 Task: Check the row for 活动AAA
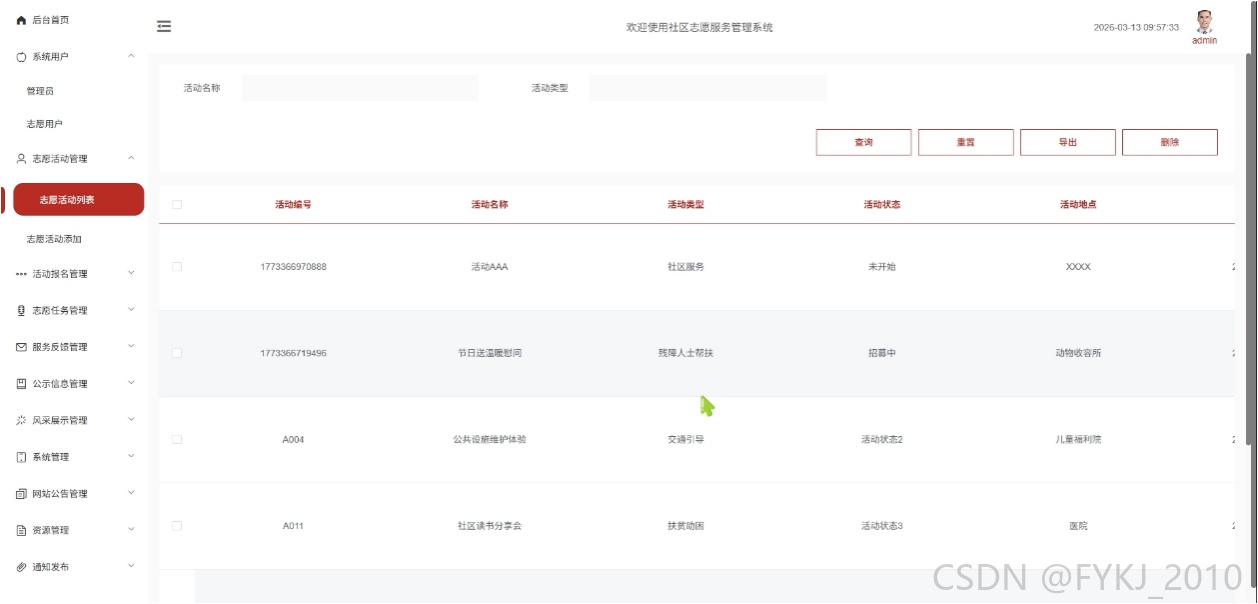pos(177,267)
